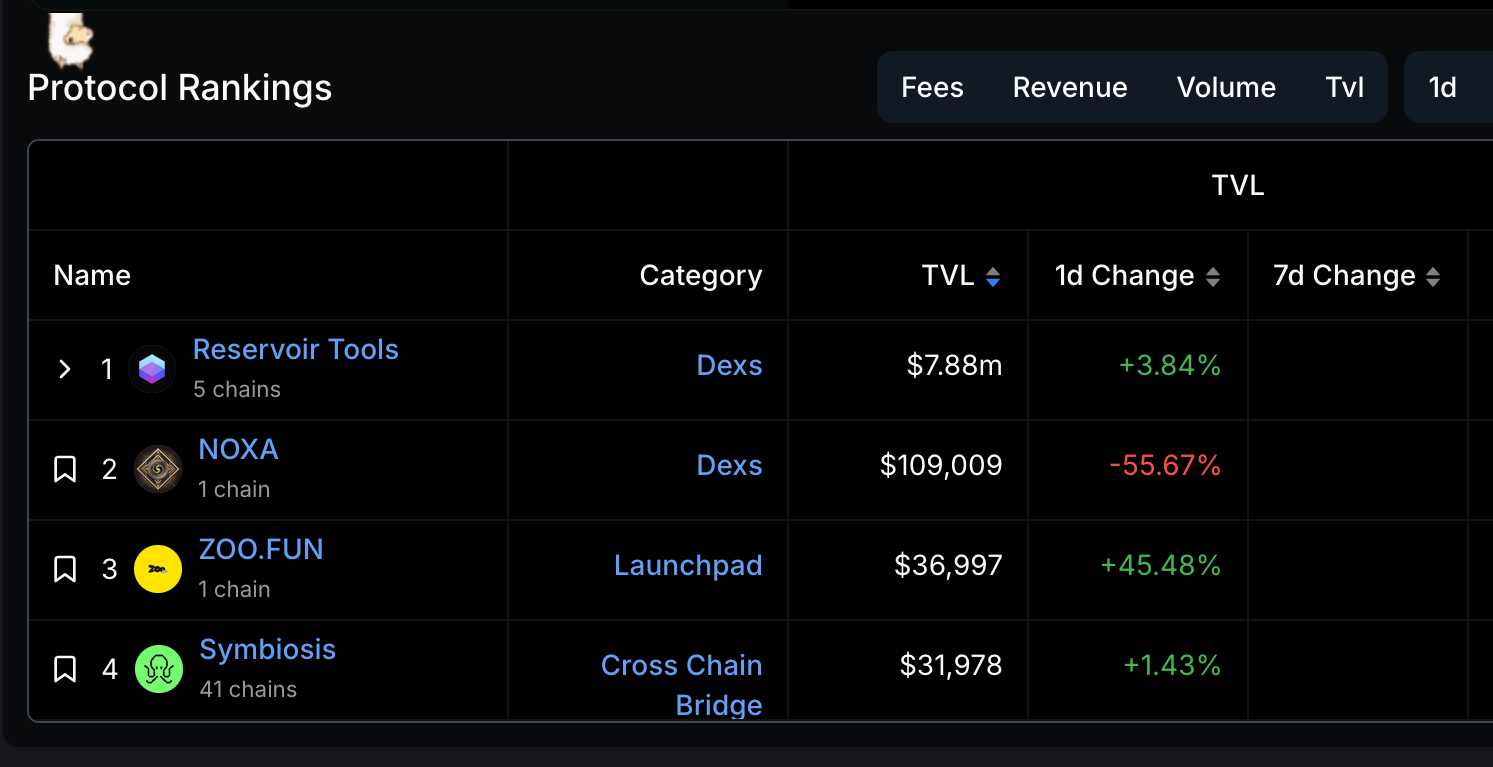The width and height of the screenshot is (1493, 767).
Task: Click the TVL group header
Action: (1238, 186)
